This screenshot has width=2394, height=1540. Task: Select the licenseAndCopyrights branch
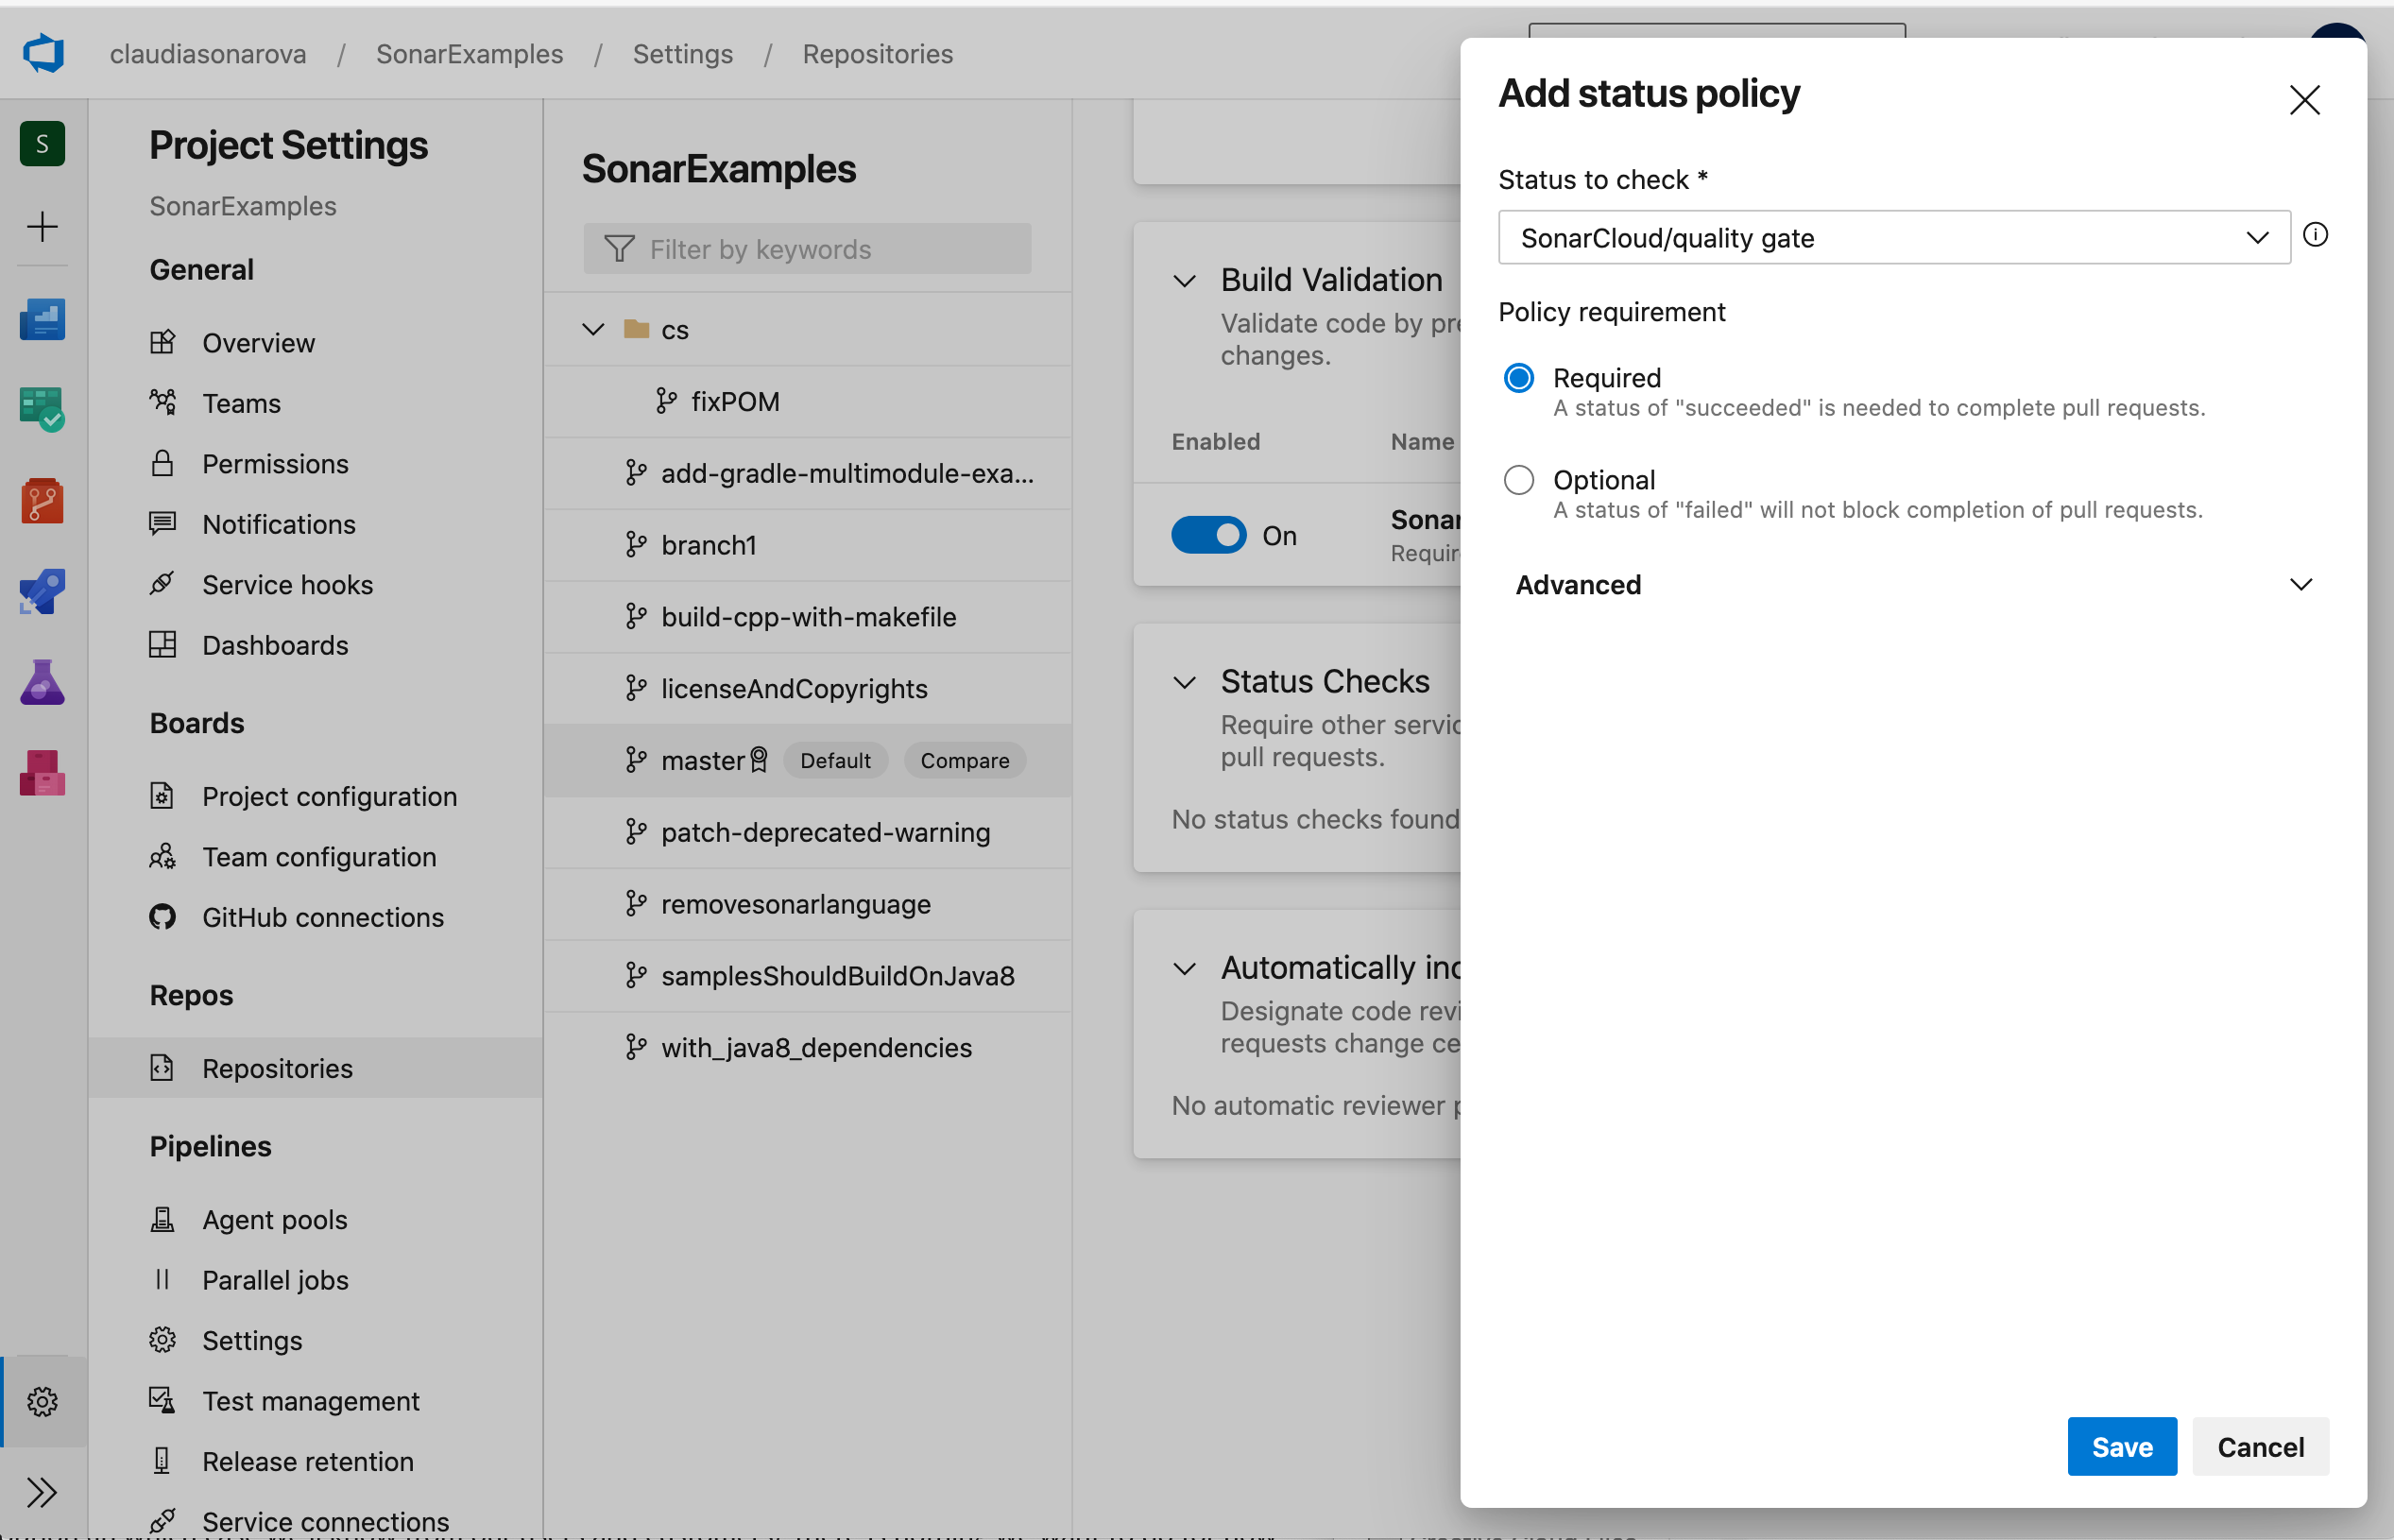[807, 688]
